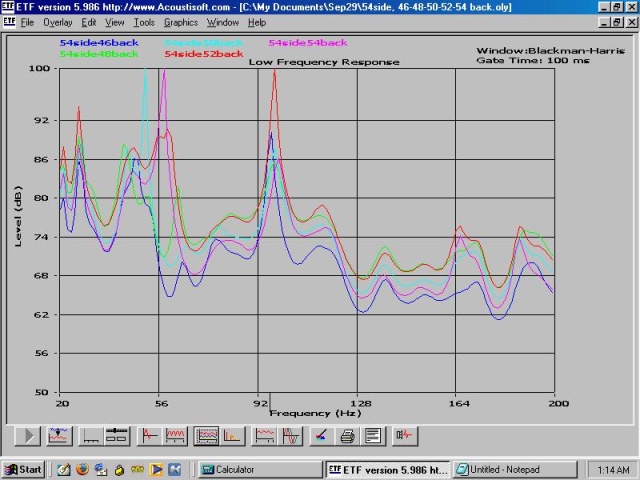
Task: Click the Frequency (Hz) axis label
Action: (x=315, y=413)
